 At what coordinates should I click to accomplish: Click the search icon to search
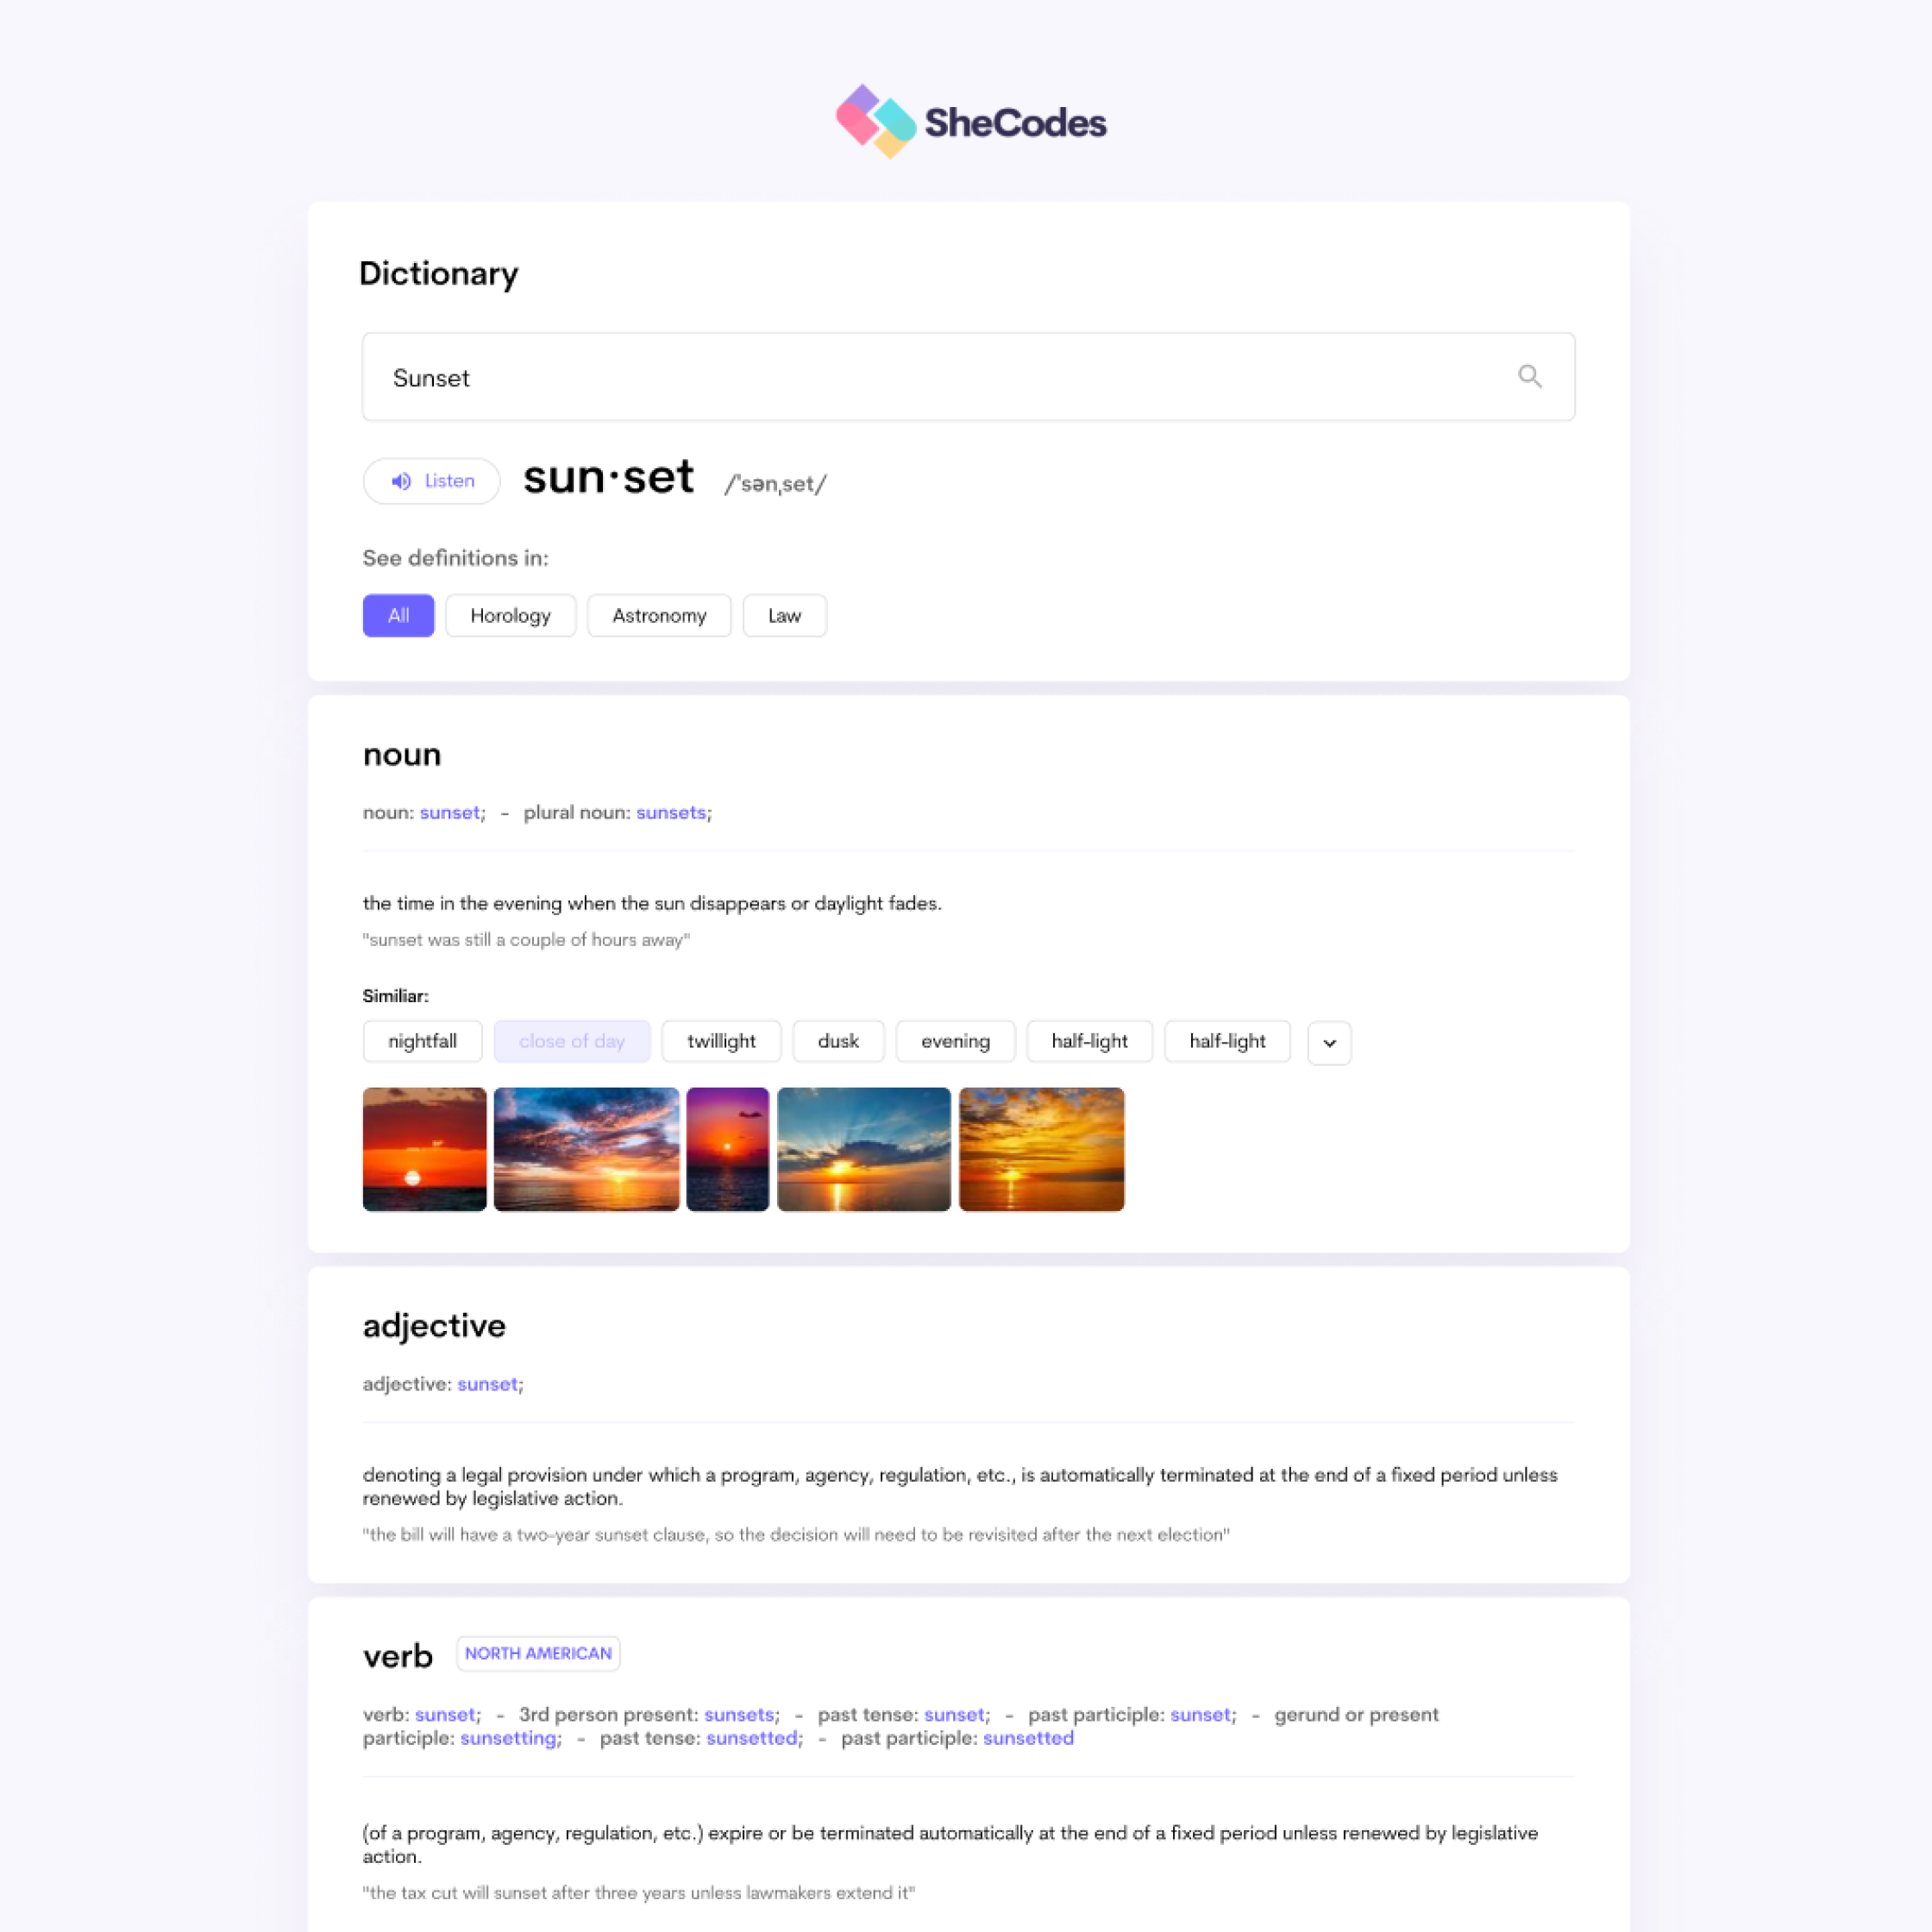(1528, 375)
